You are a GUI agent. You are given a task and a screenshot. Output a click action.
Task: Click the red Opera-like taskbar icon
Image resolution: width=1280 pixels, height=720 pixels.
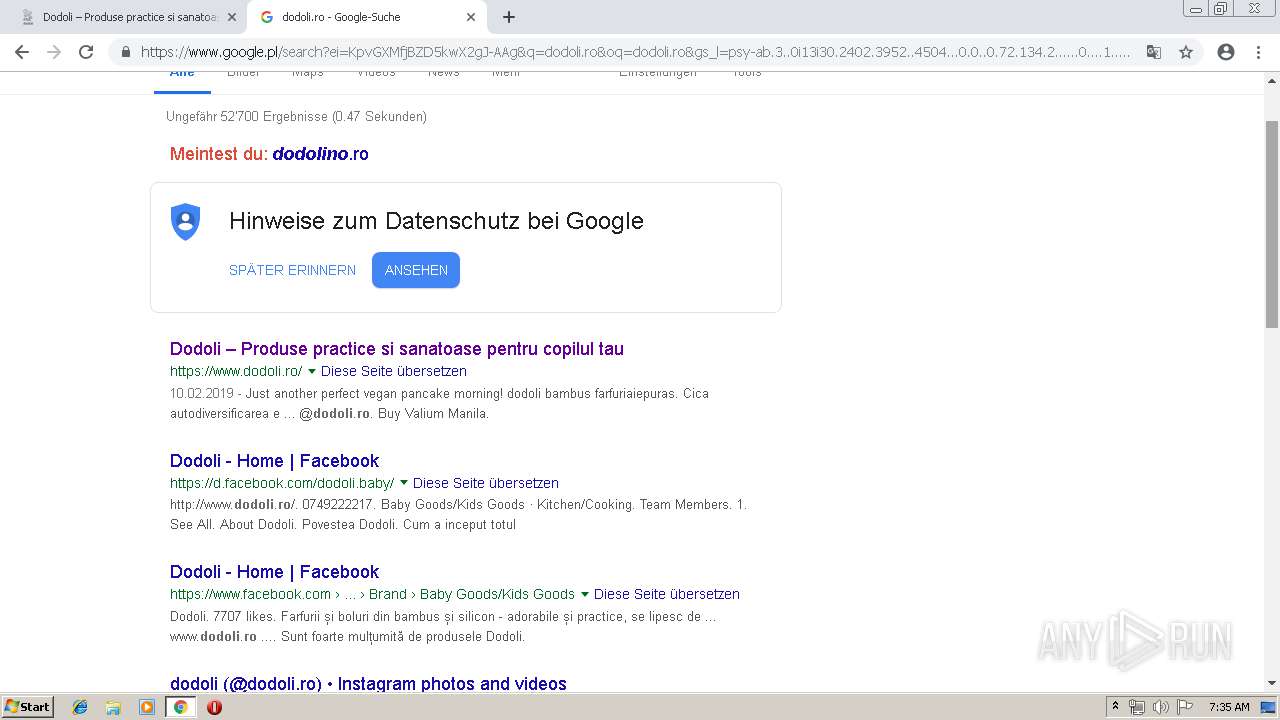pyautogui.click(x=214, y=707)
